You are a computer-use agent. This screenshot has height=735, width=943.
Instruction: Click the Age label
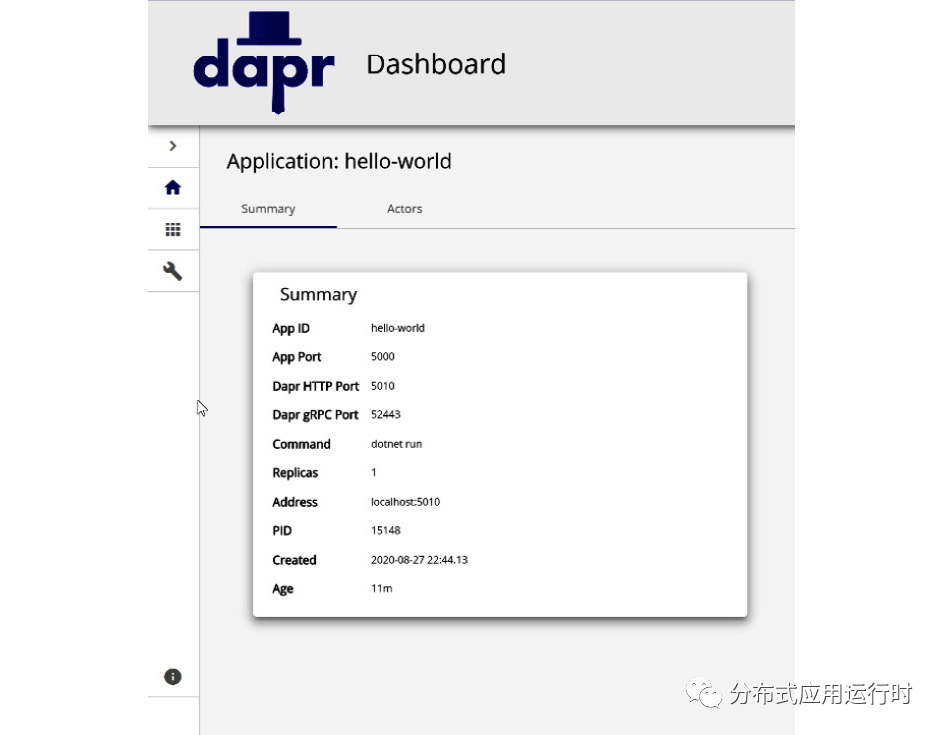point(283,589)
